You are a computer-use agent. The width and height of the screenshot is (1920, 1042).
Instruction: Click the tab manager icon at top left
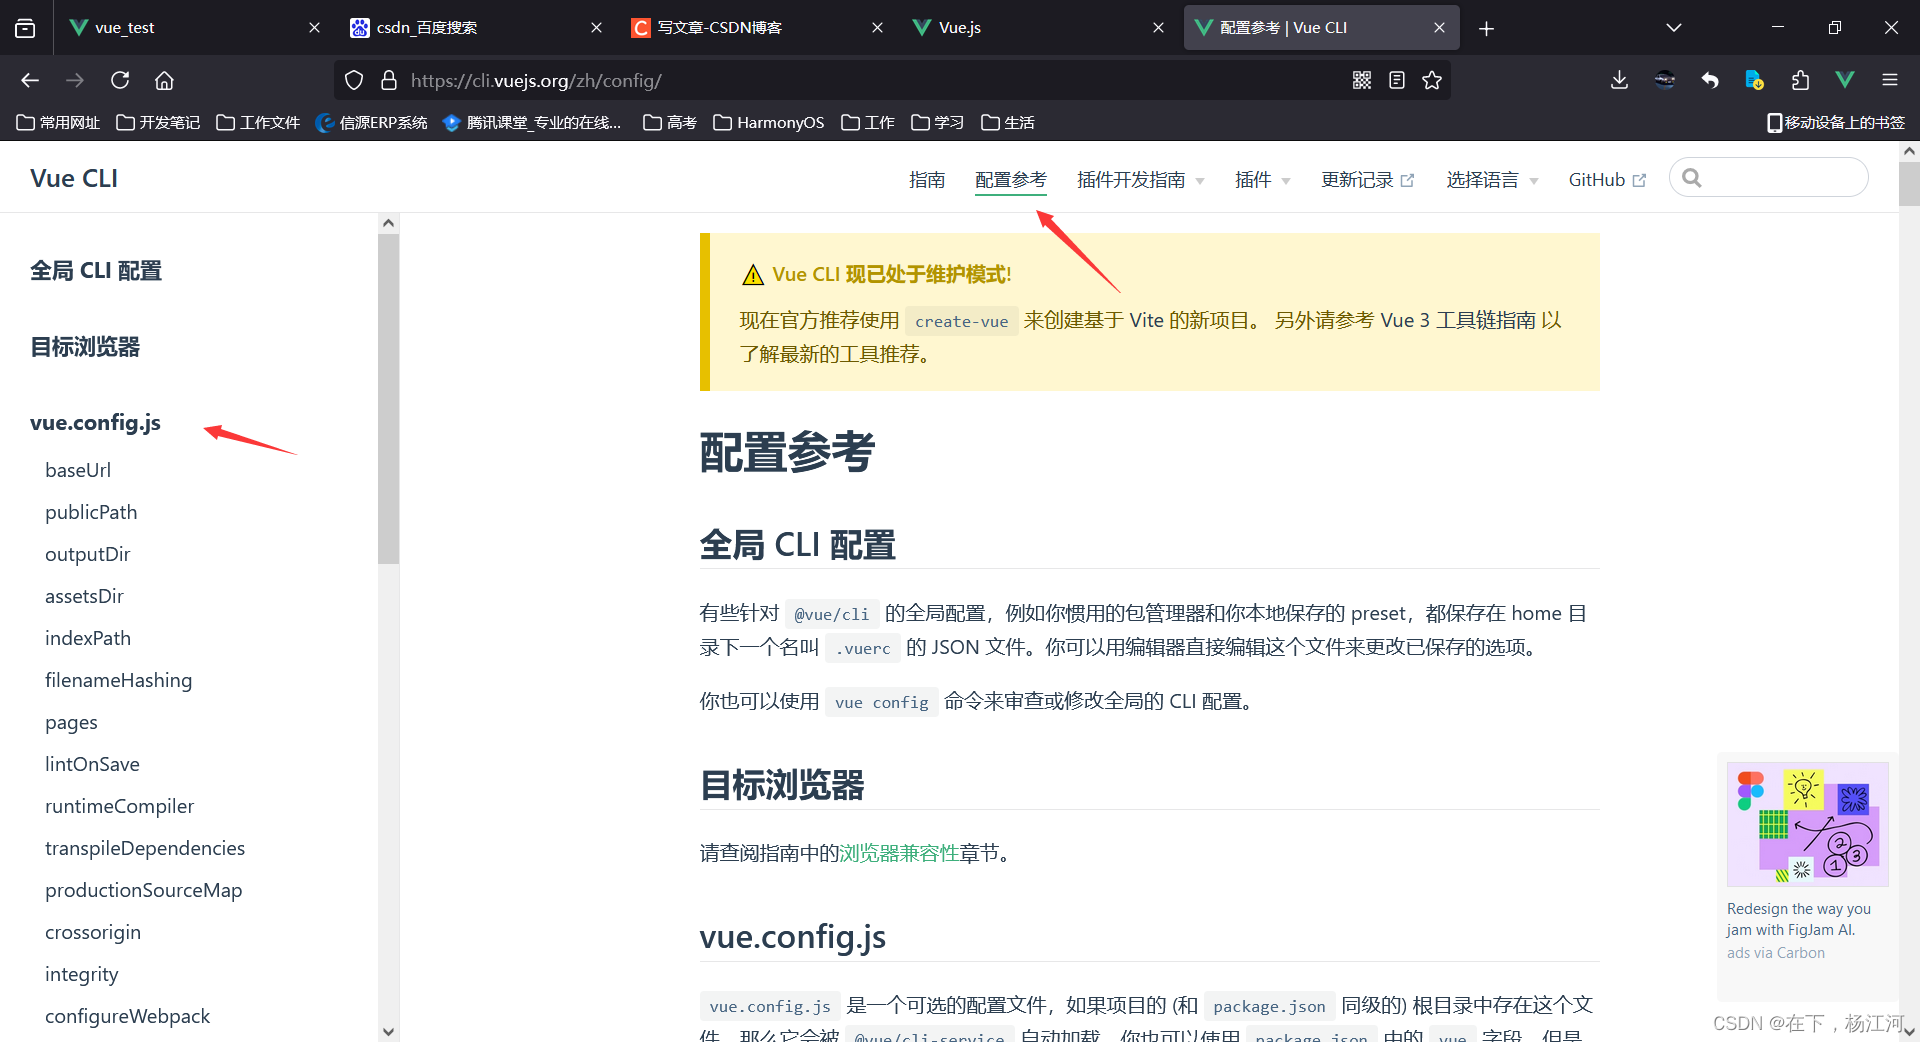click(x=25, y=28)
